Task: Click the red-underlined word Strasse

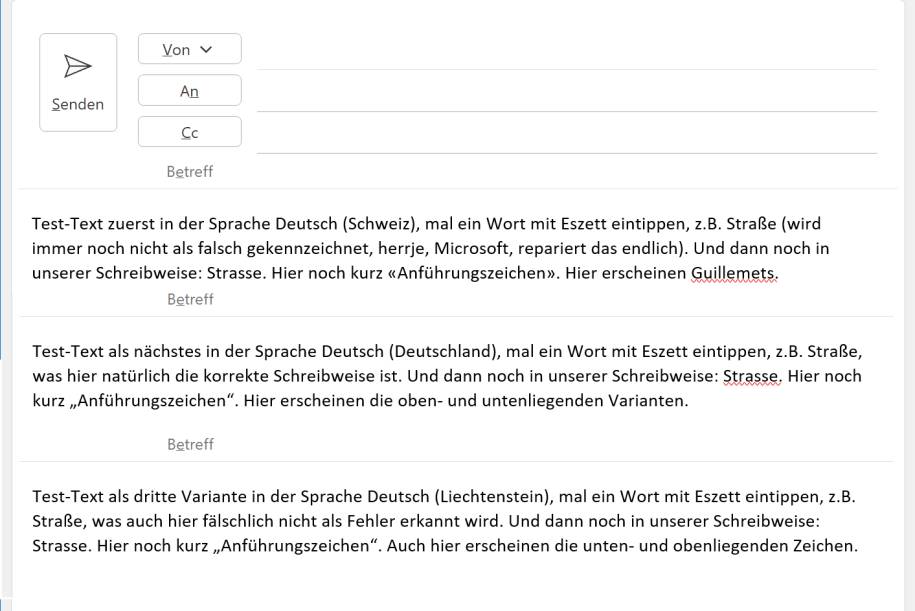Action: 752,376
